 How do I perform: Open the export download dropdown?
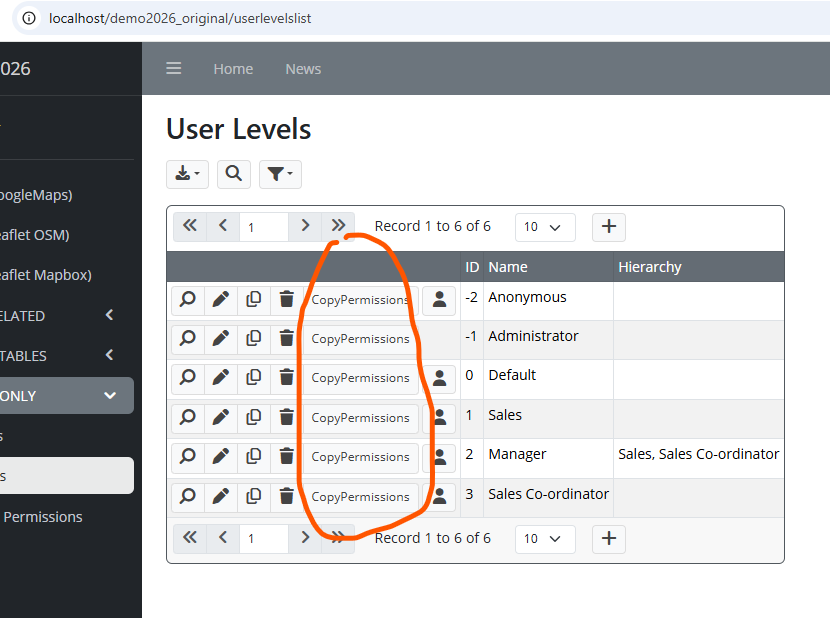tap(187, 174)
